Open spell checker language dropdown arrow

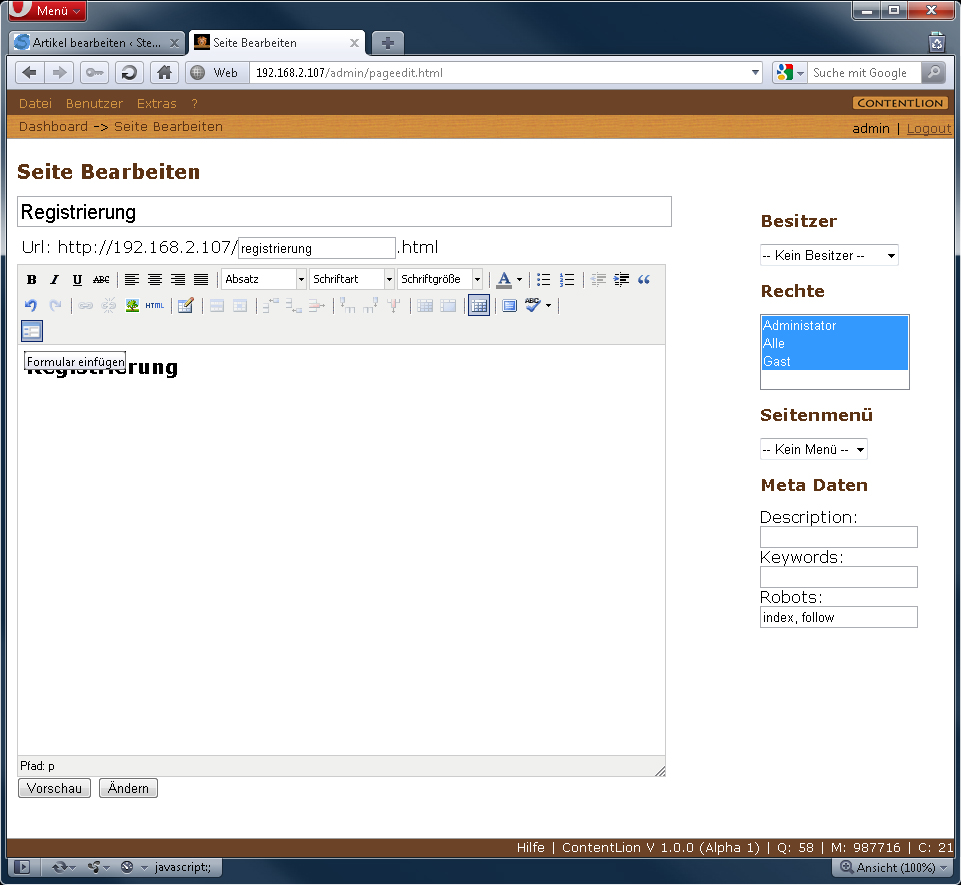pyautogui.click(x=549, y=305)
